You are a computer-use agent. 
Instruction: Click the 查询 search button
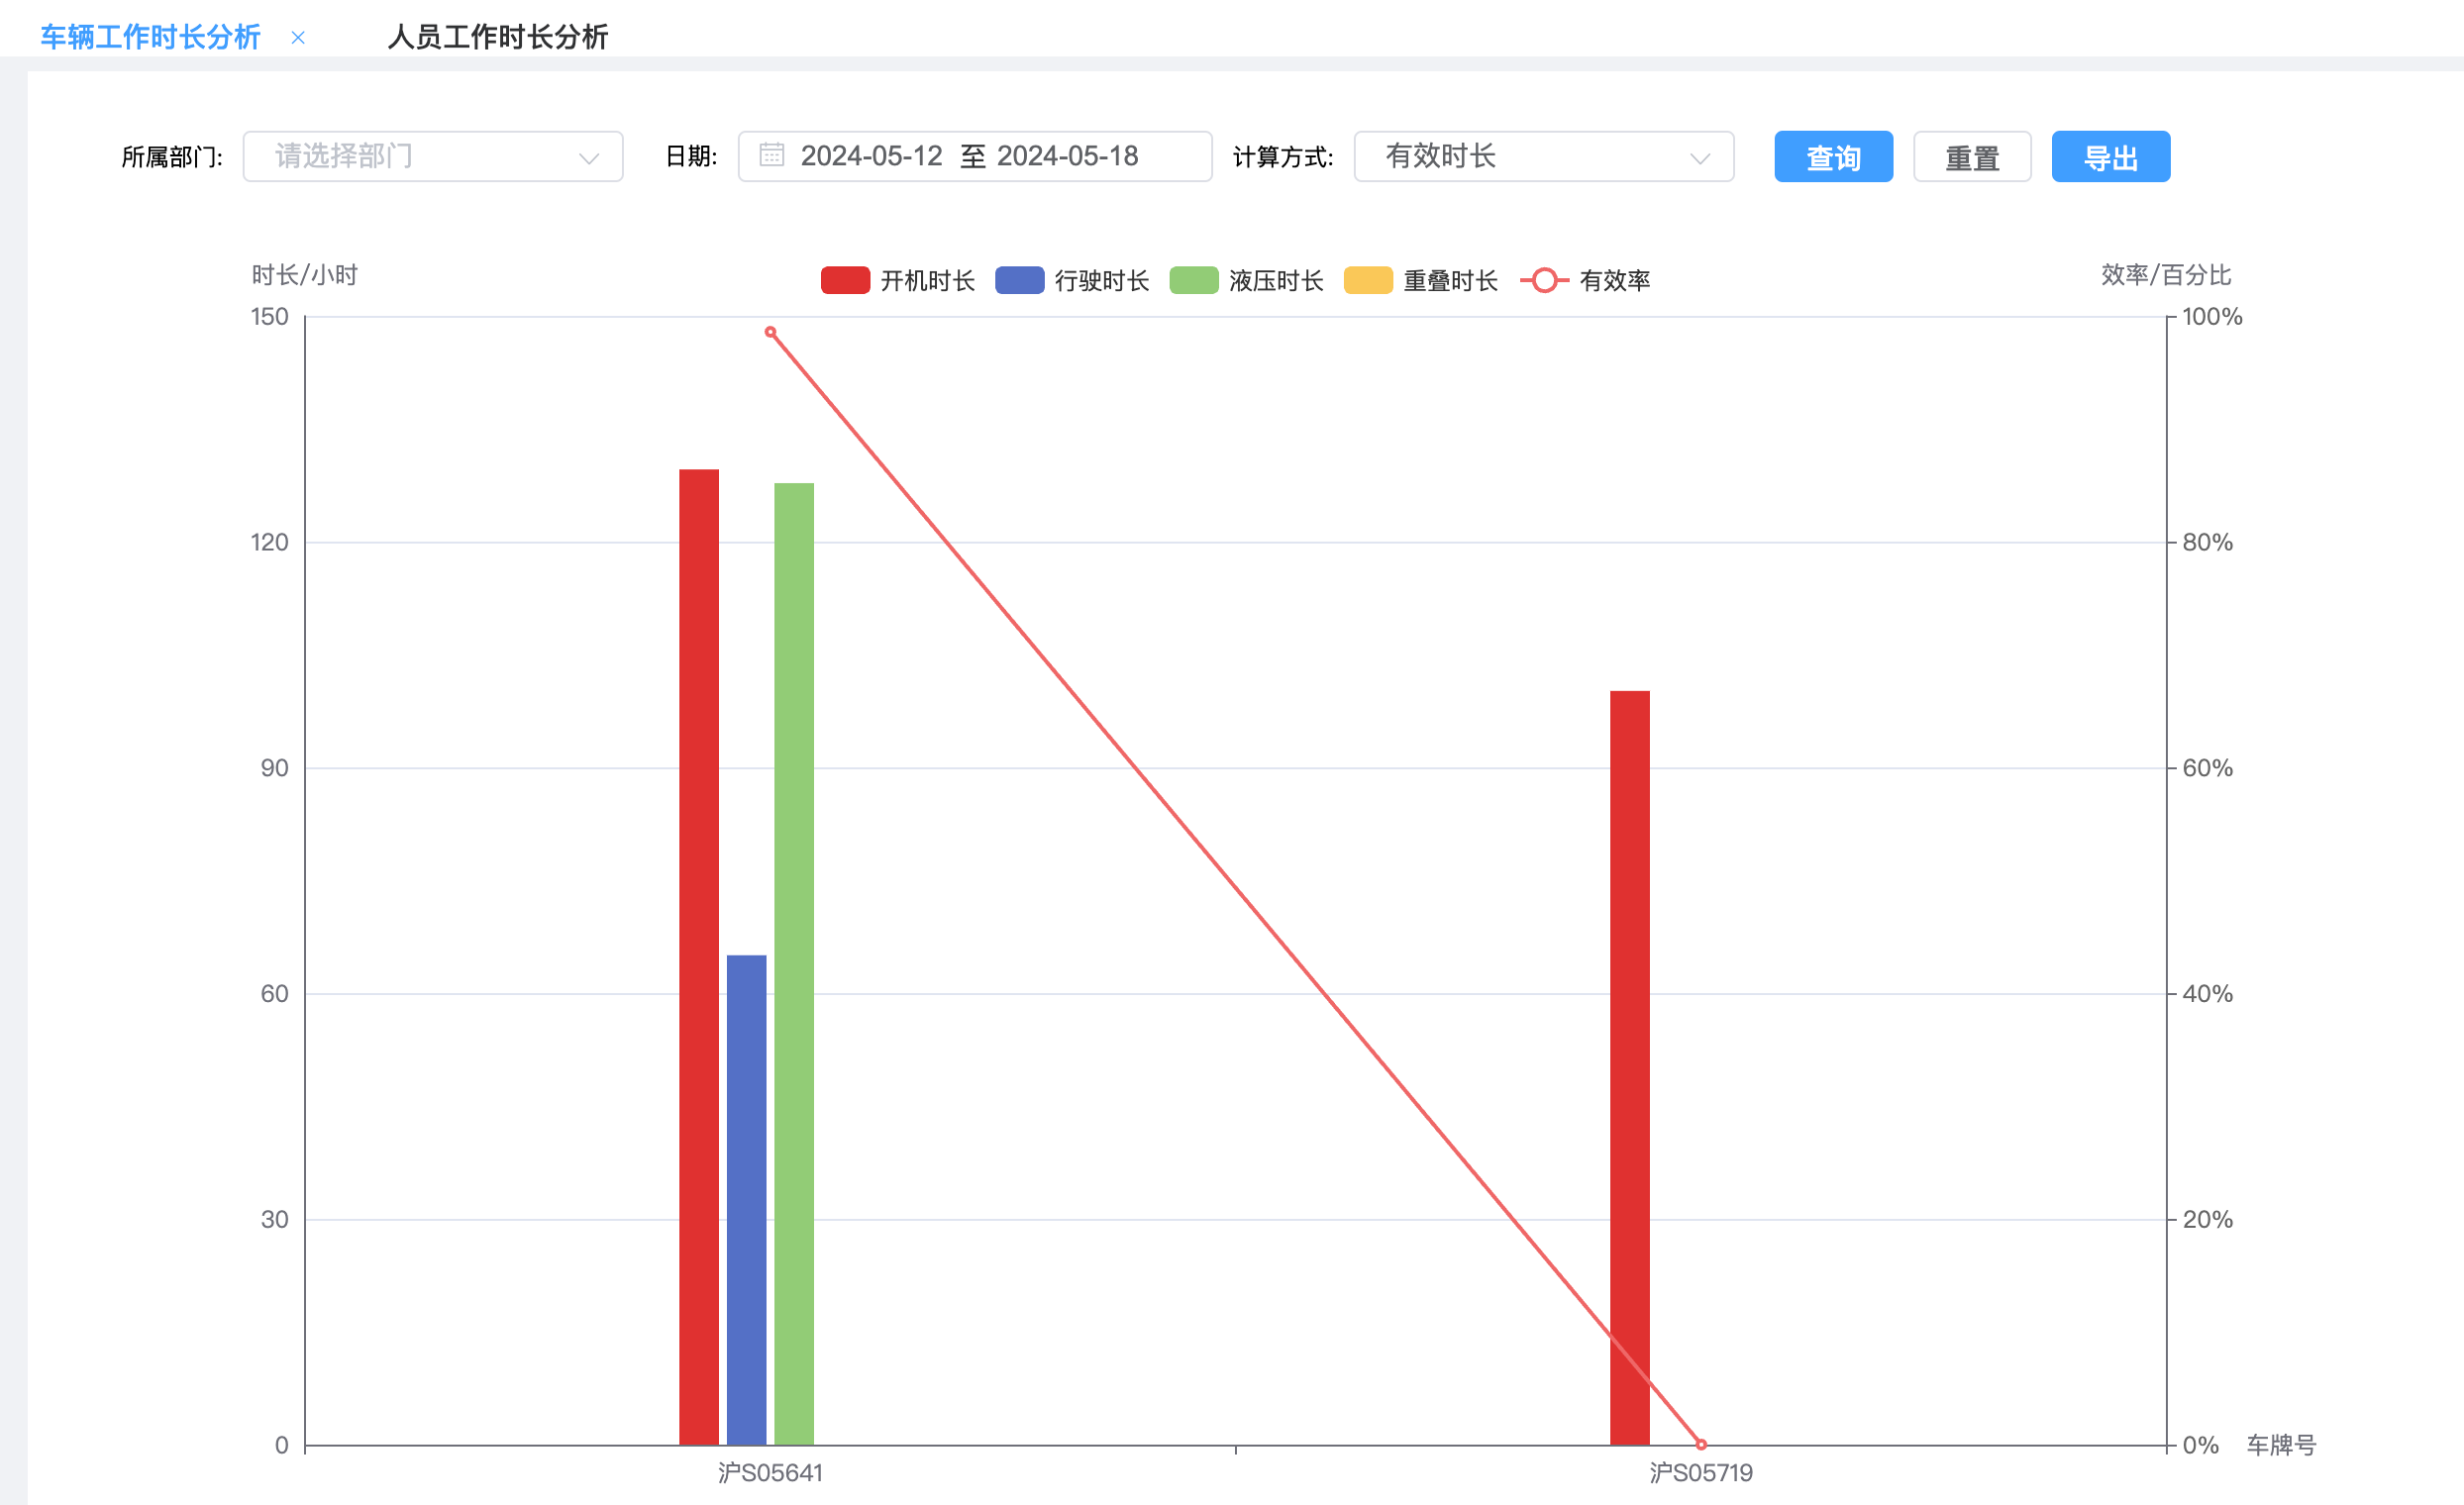(x=1833, y=156)
